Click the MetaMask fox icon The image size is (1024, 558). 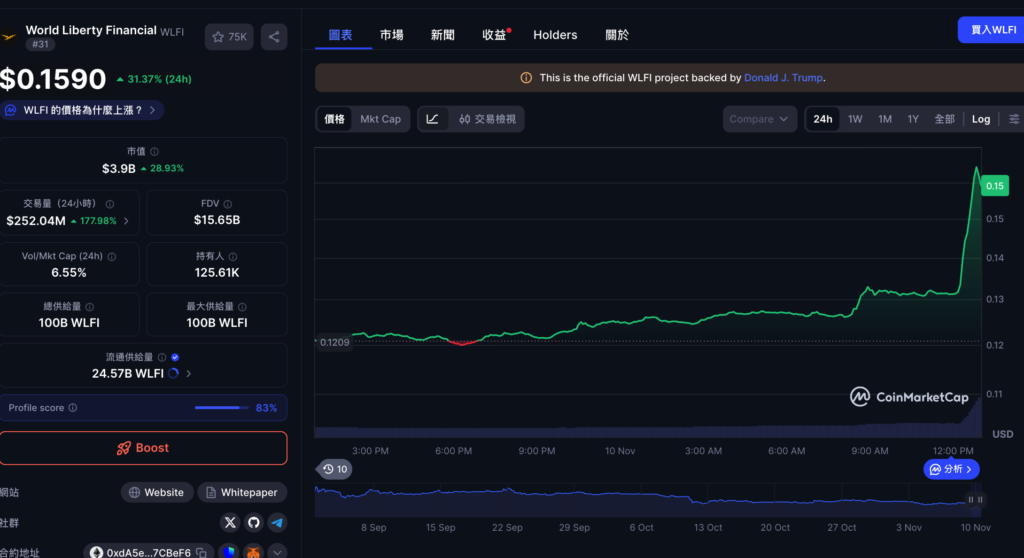tap(254, 552)
